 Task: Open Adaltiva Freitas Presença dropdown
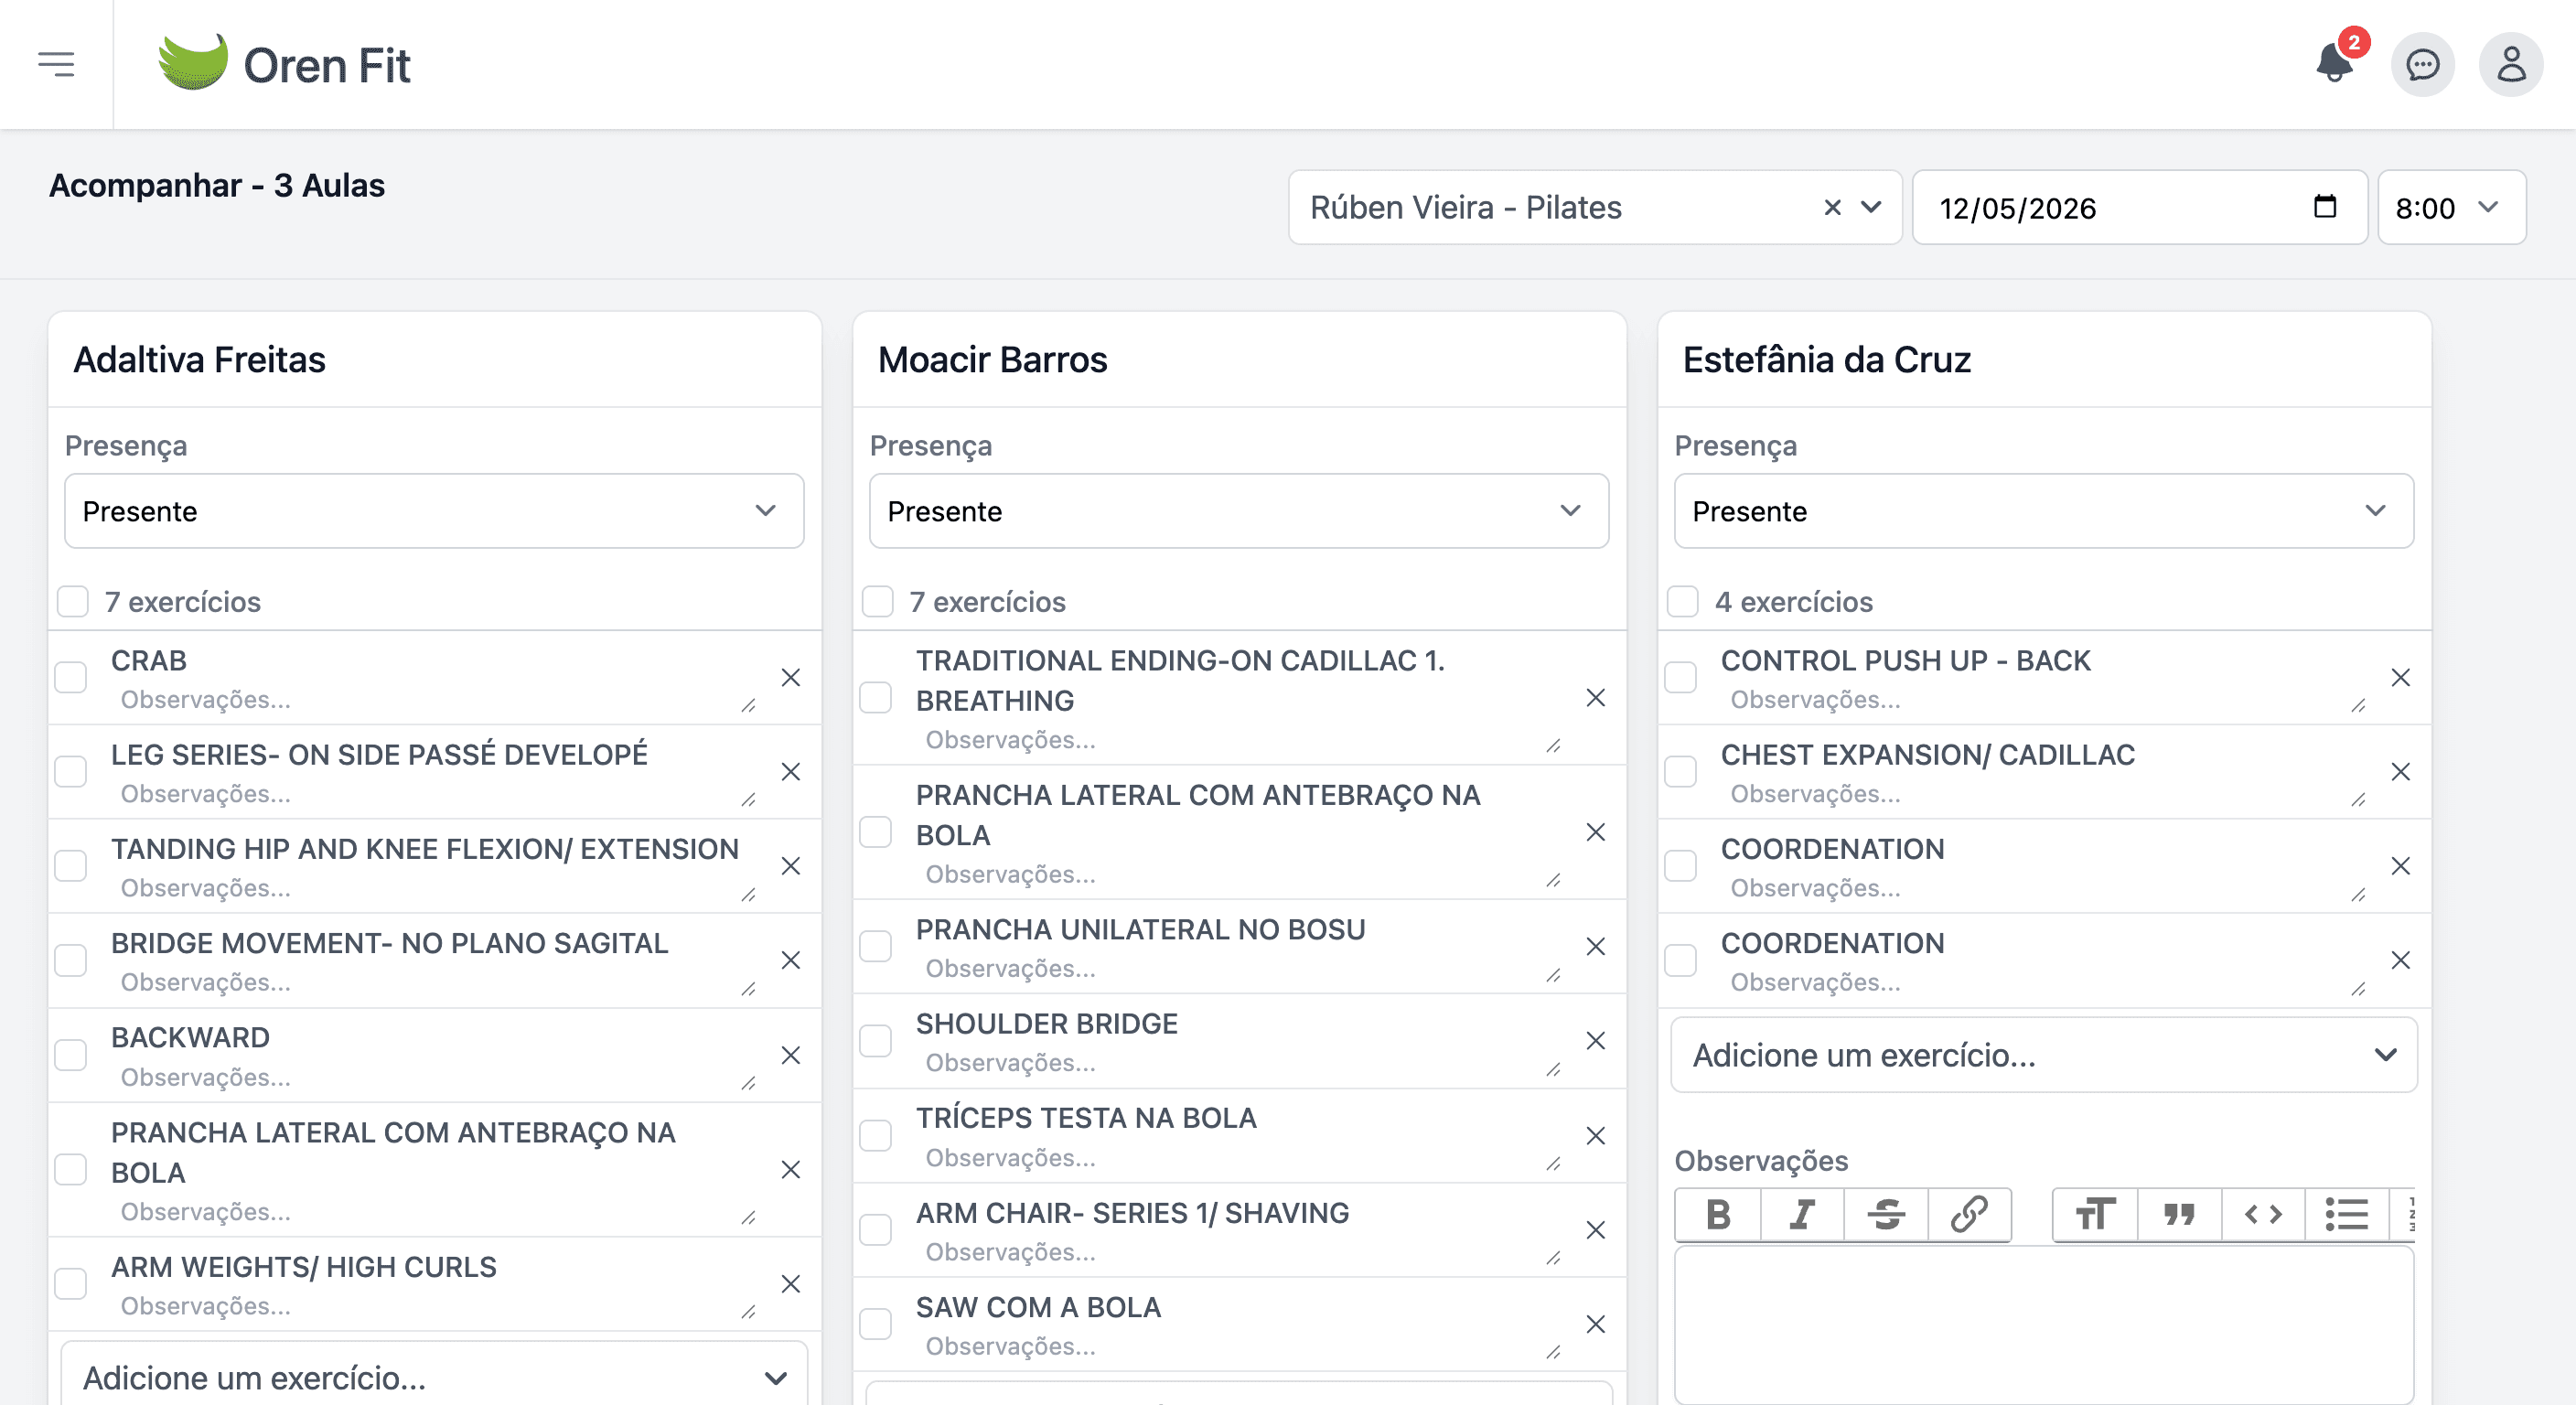[x=434, y=511]
